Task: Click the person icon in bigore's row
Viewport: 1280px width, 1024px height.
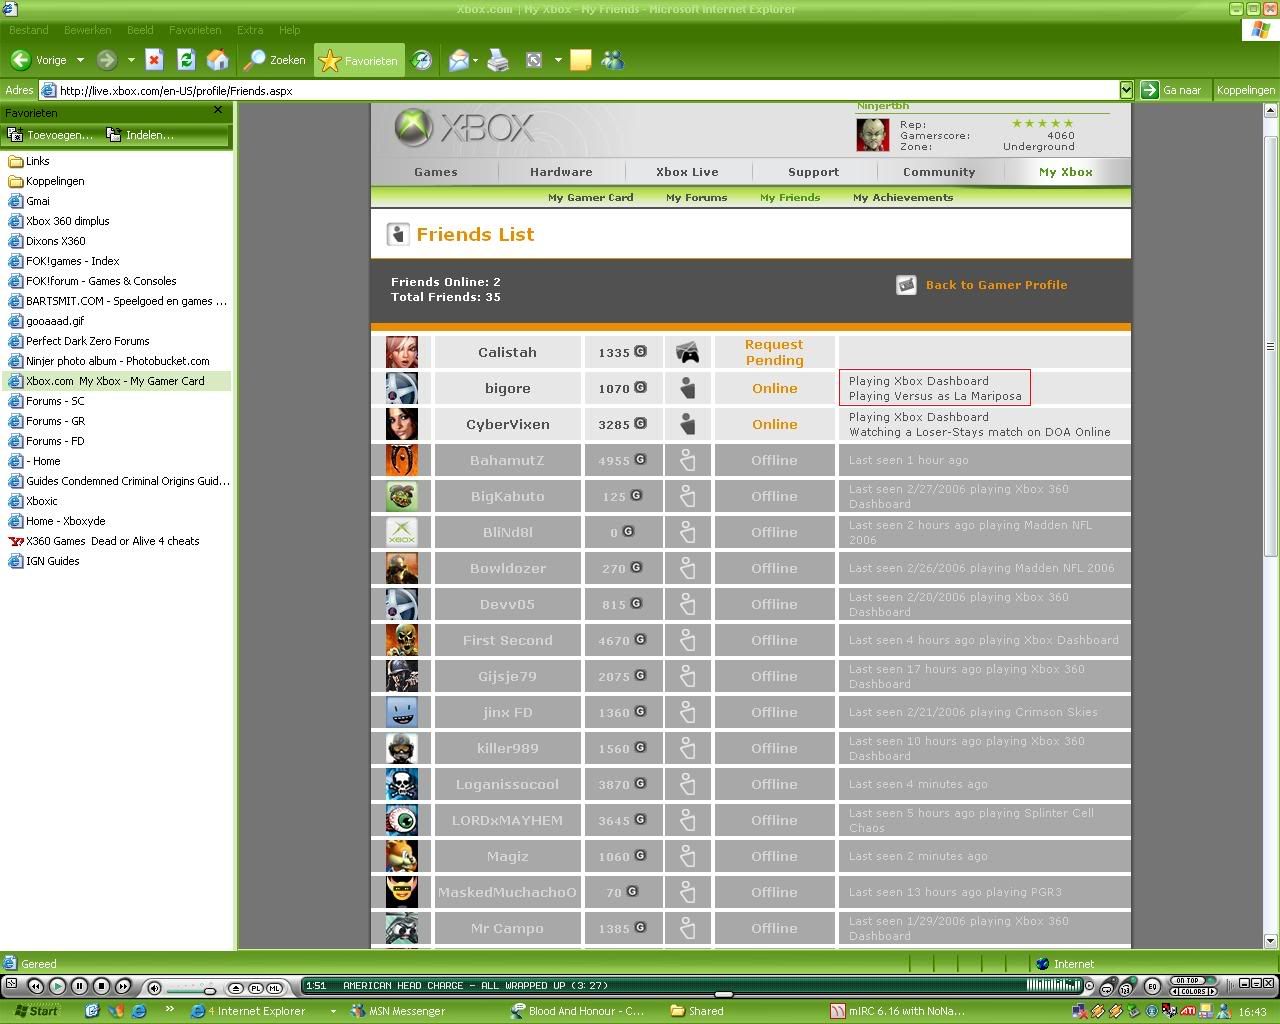Action: tap(687, 388)
